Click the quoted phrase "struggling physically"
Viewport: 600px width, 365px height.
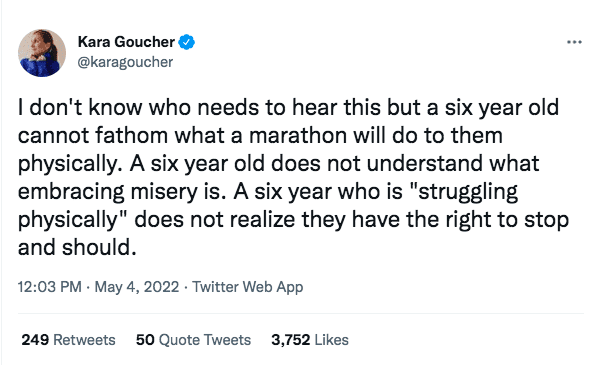pyautogui.click(x=268, y=205)
